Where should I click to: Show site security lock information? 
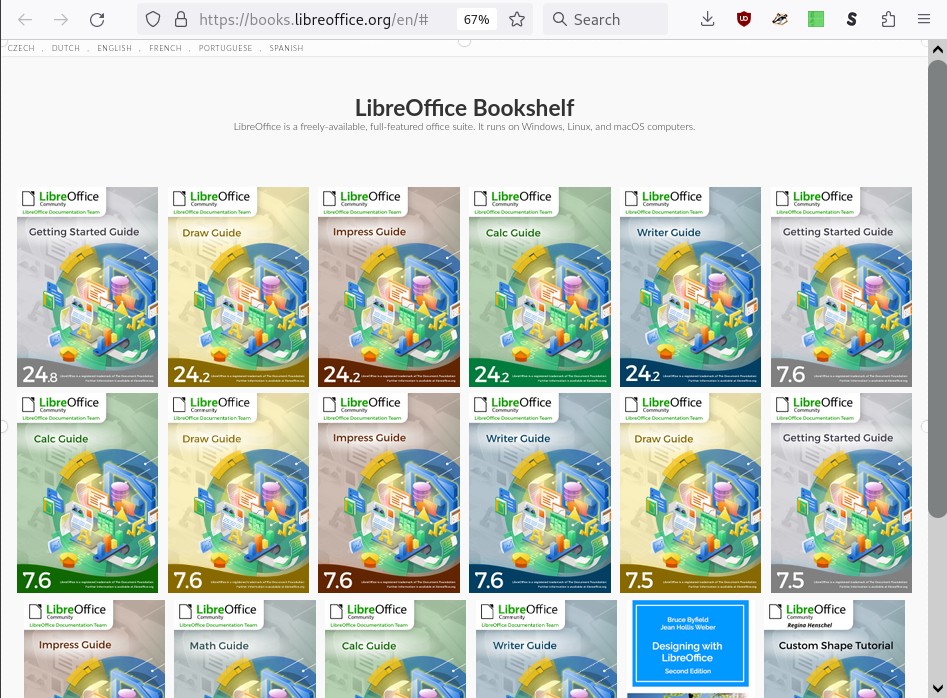[181, 20]
